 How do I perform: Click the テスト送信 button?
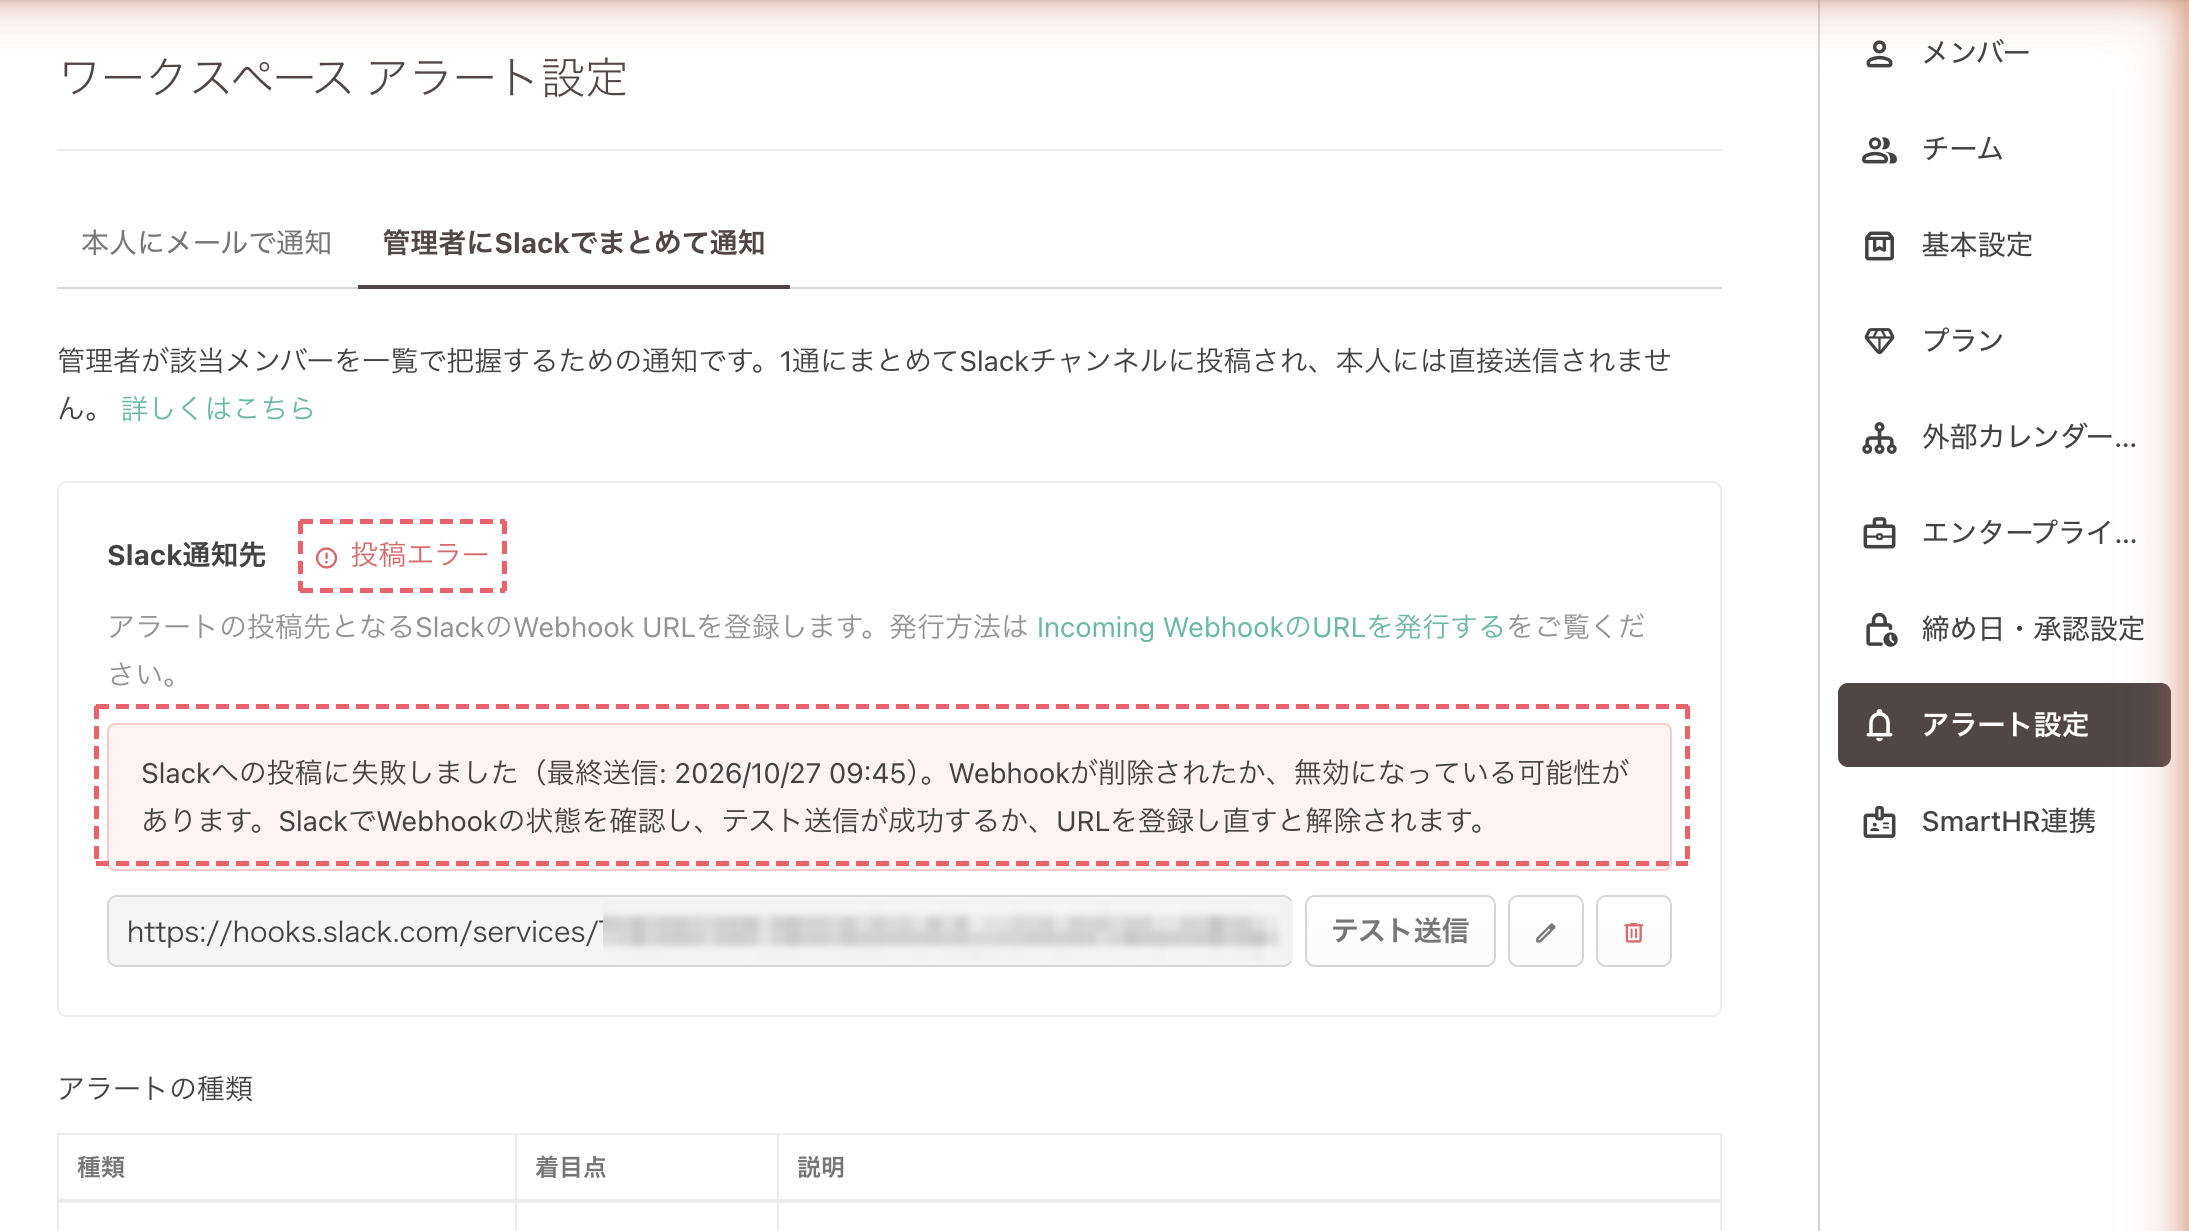pos(1400,931)
